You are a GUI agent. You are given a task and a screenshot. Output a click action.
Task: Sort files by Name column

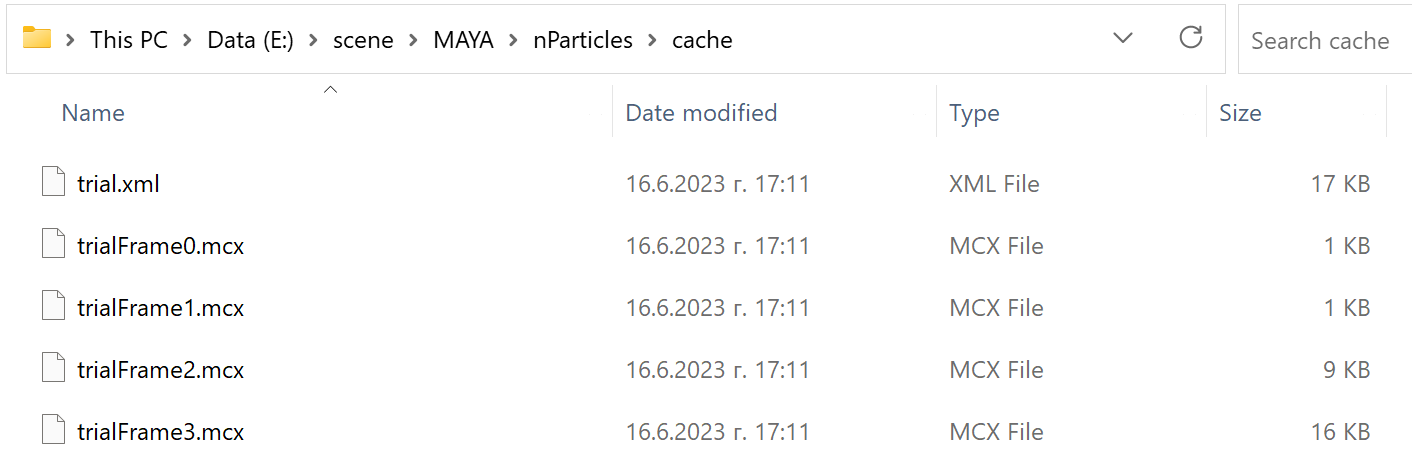click(93, 113)
